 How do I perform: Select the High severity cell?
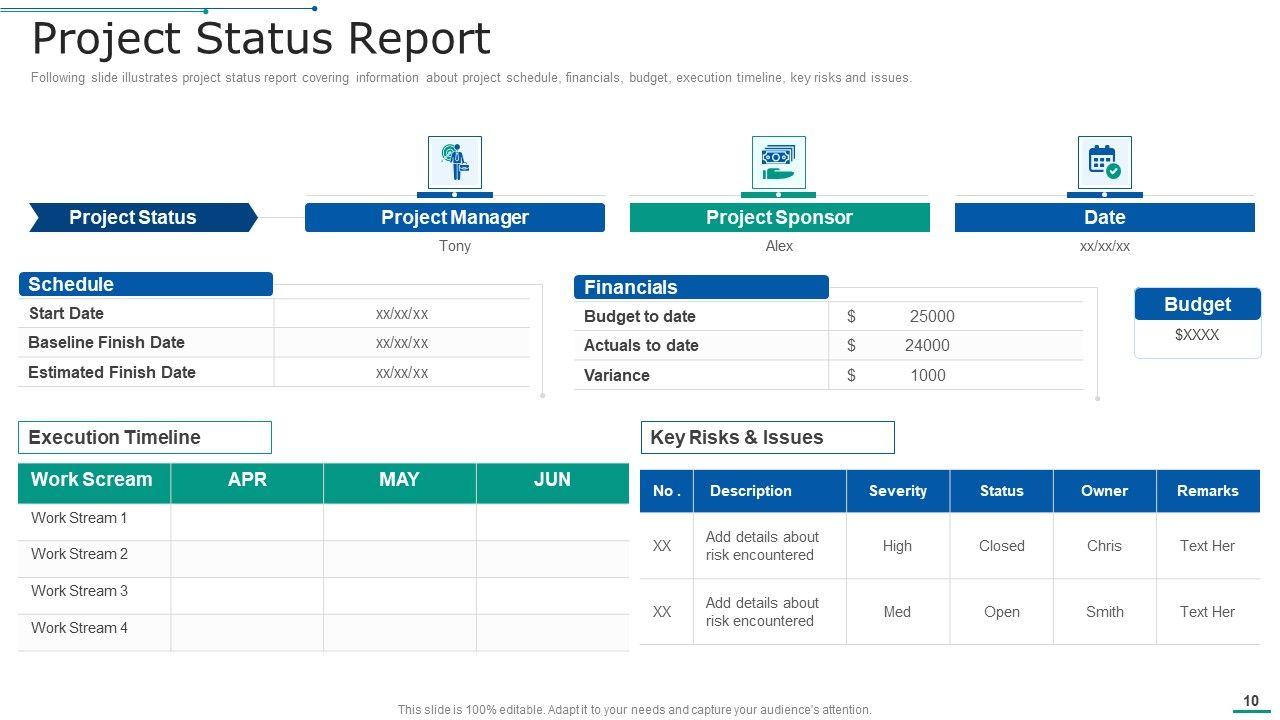pyautogui.click(x=897, y=546)
